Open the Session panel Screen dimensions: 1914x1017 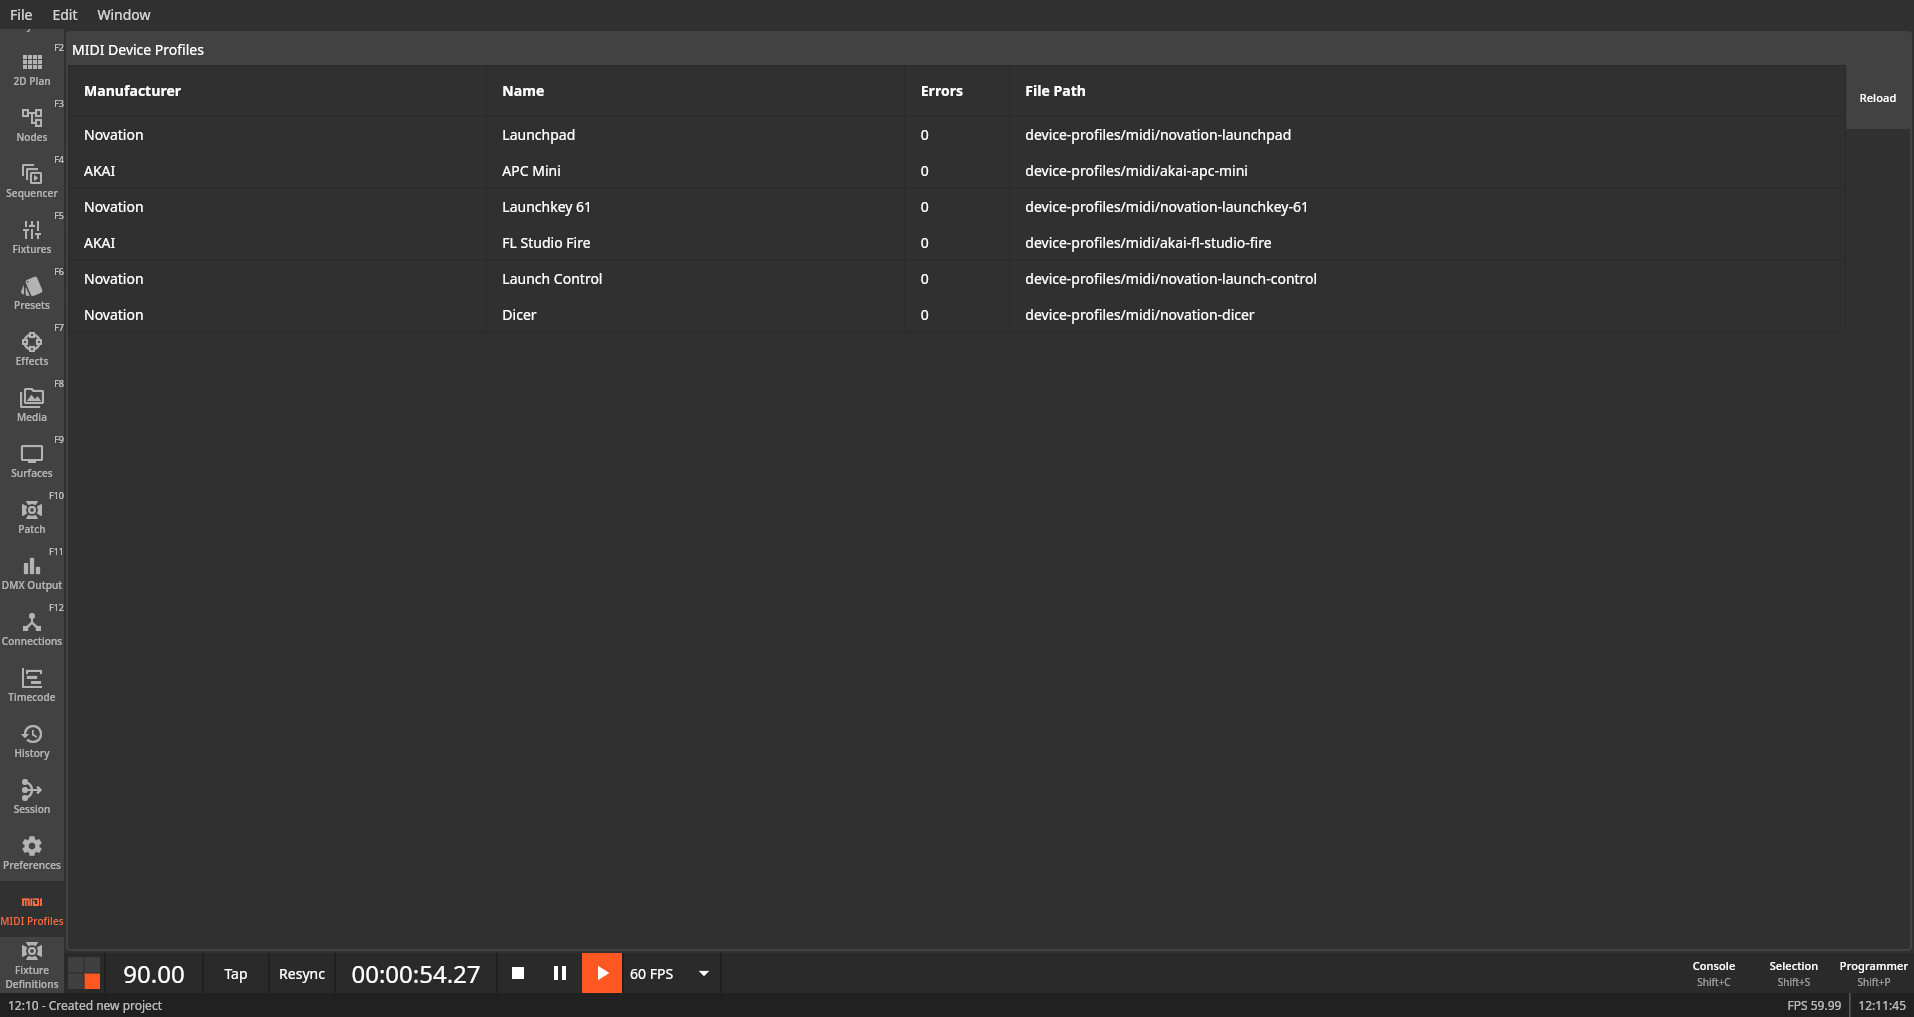[x=32, y=798]
